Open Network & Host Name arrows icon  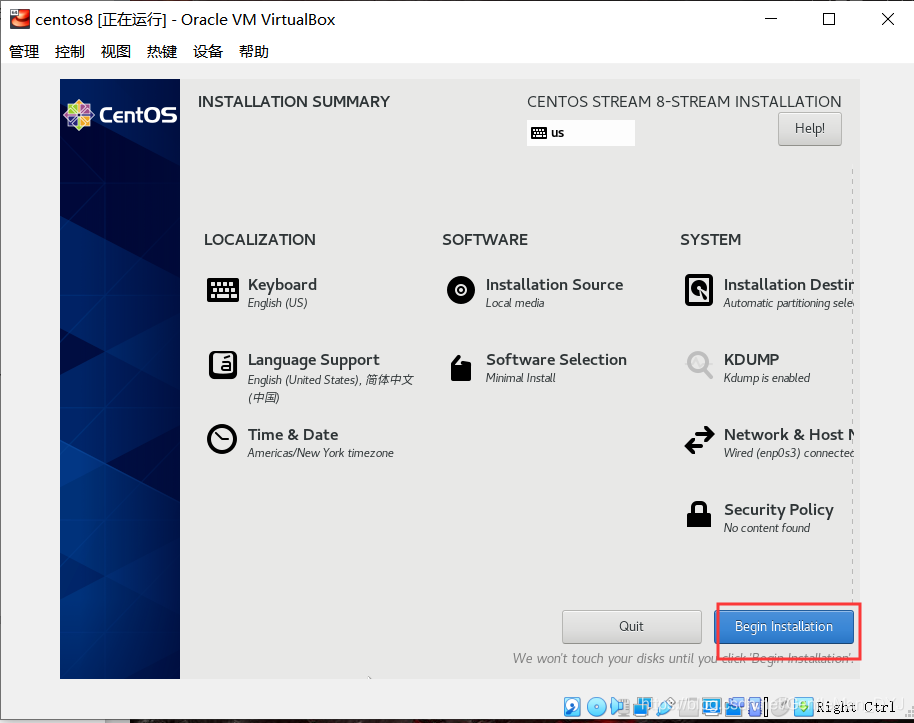[x=699, y=440]
